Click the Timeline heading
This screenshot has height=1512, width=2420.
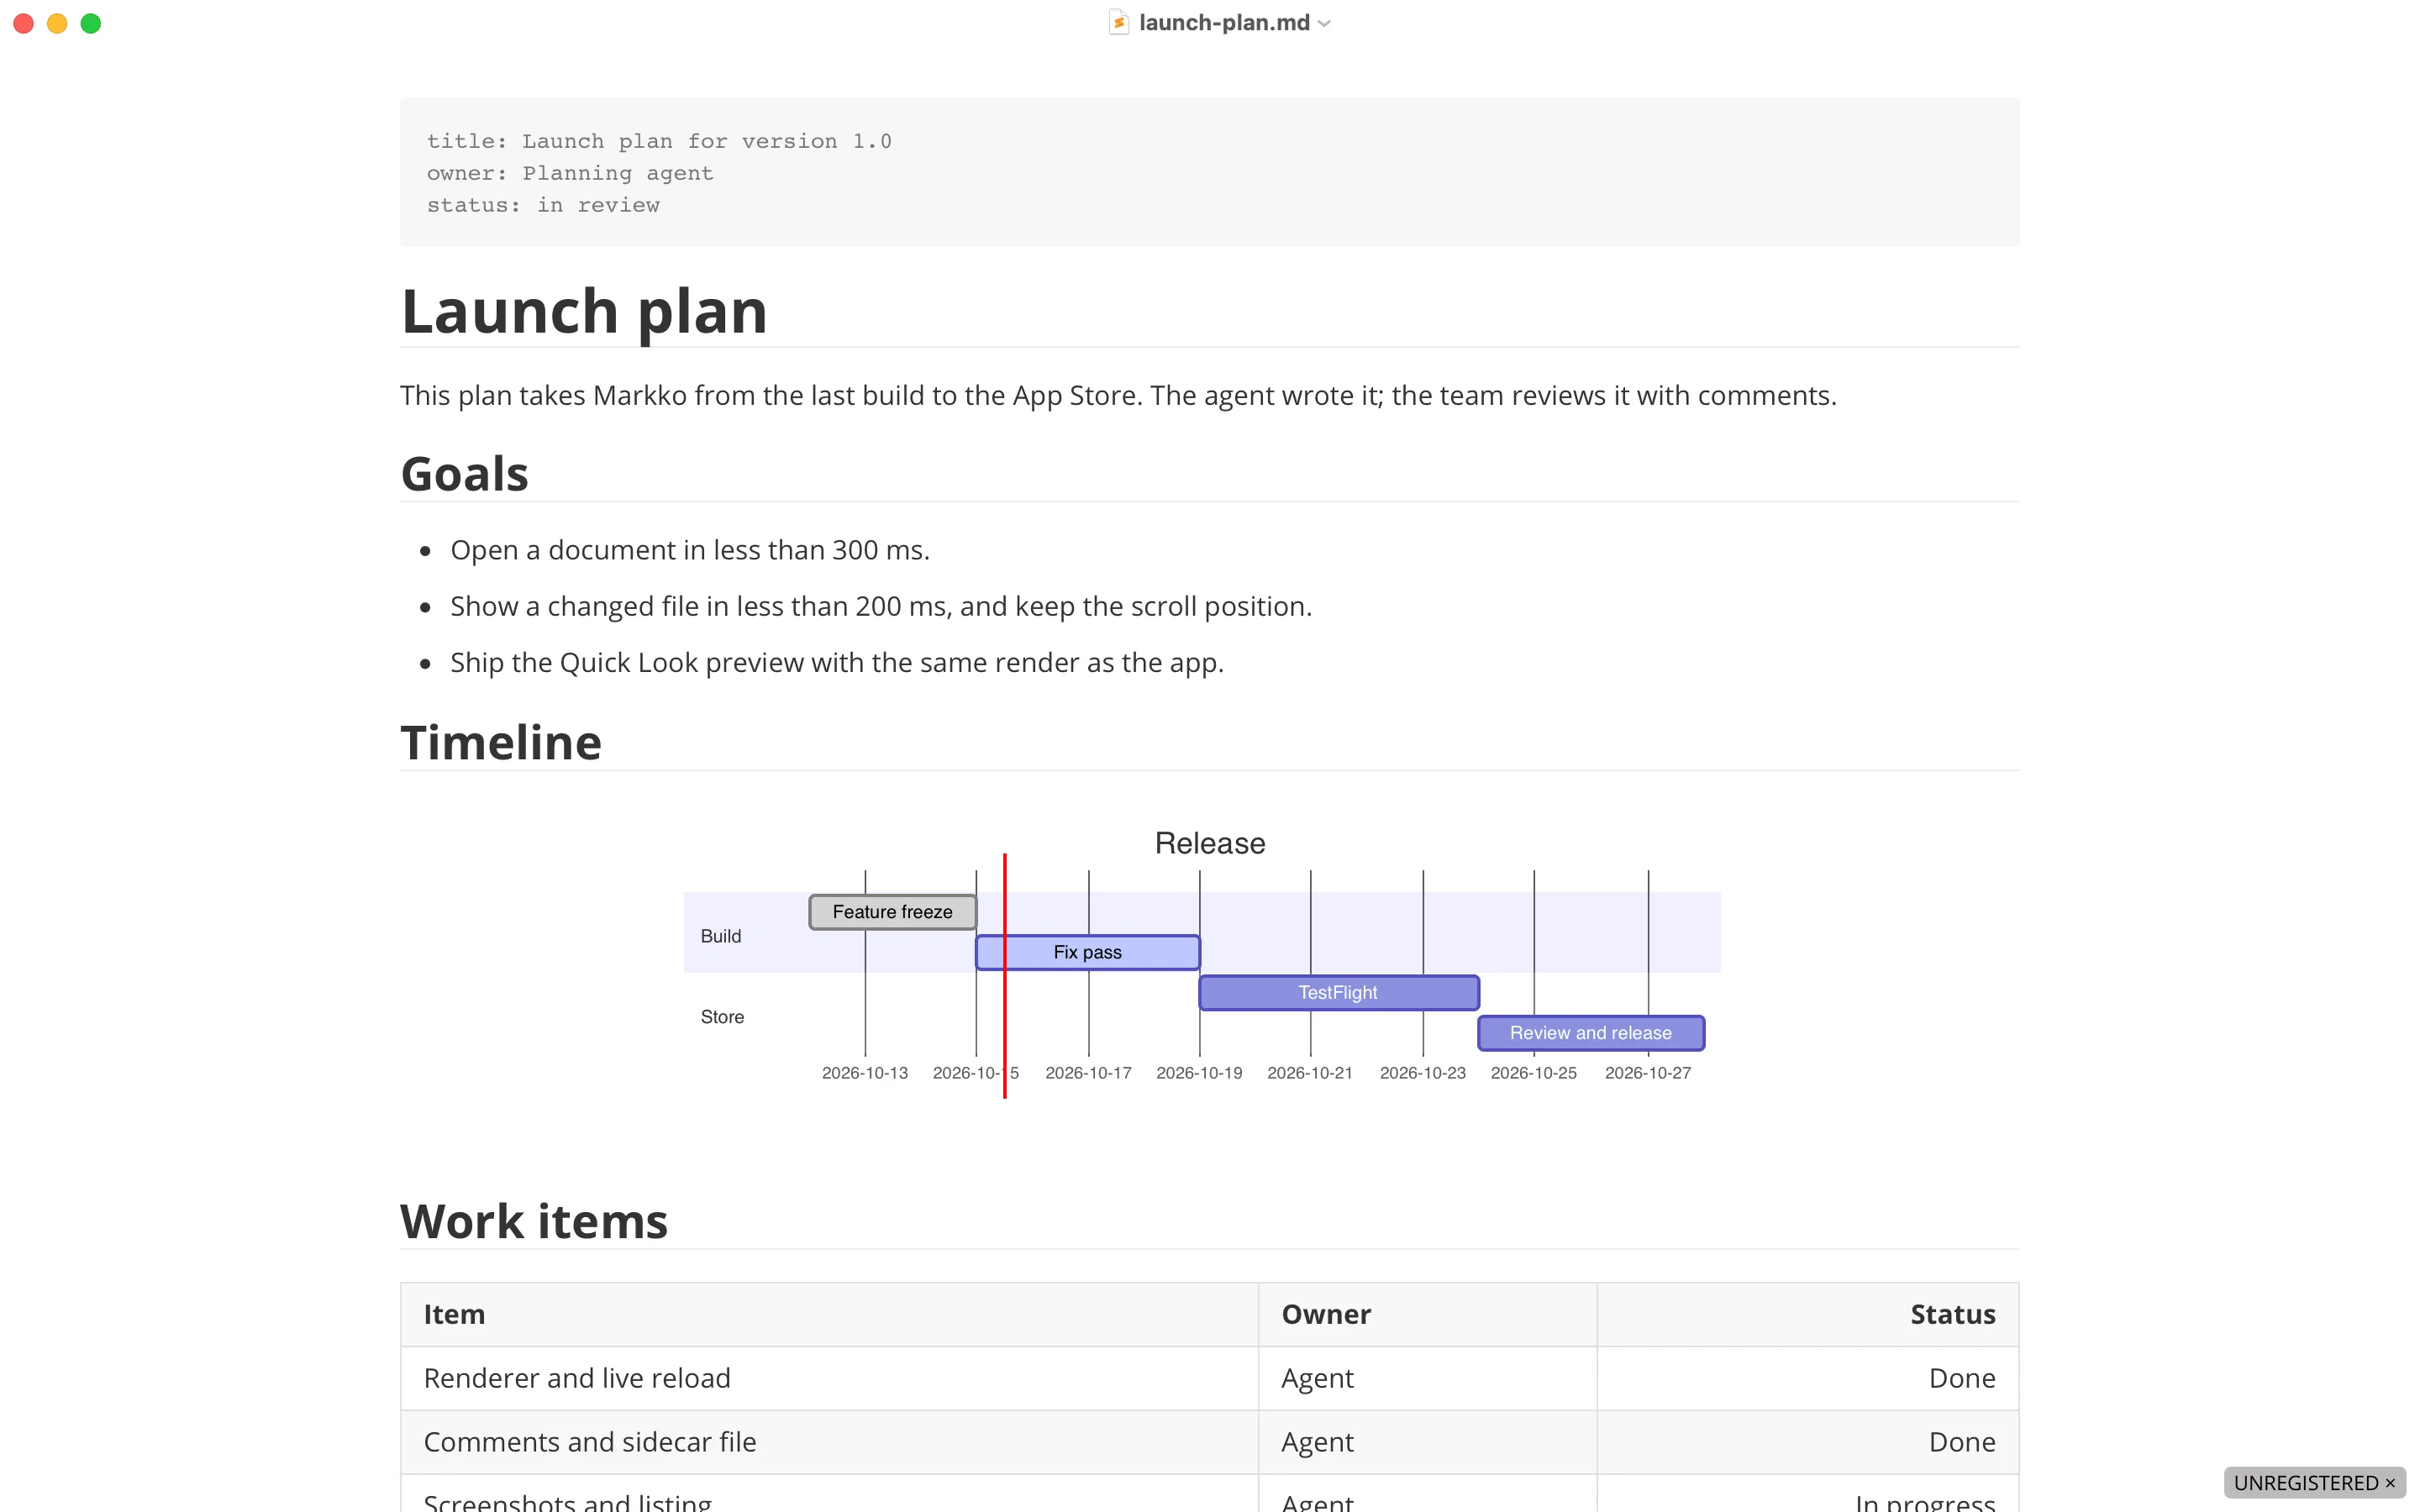[501, 742]
